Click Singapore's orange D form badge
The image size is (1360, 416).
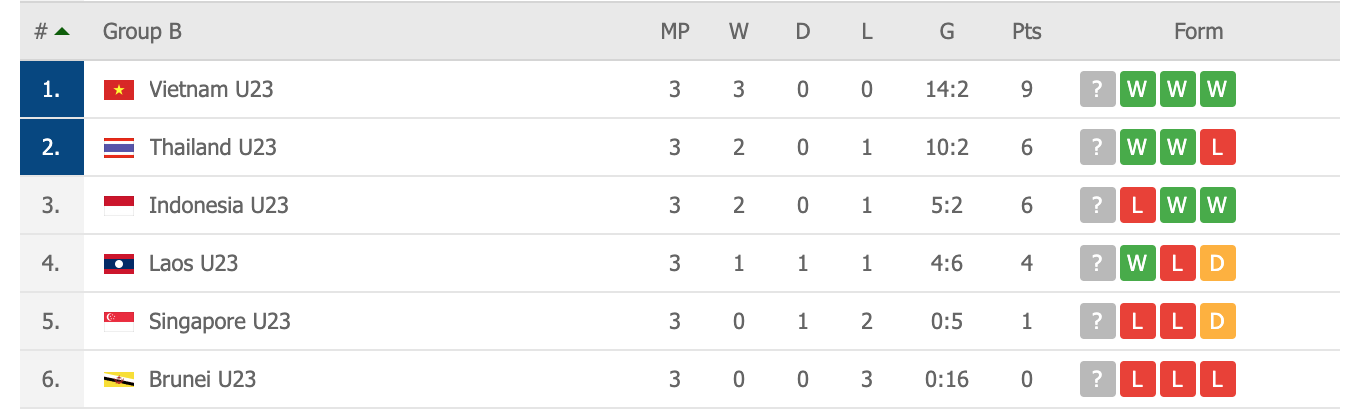[x=1217, y=322]
